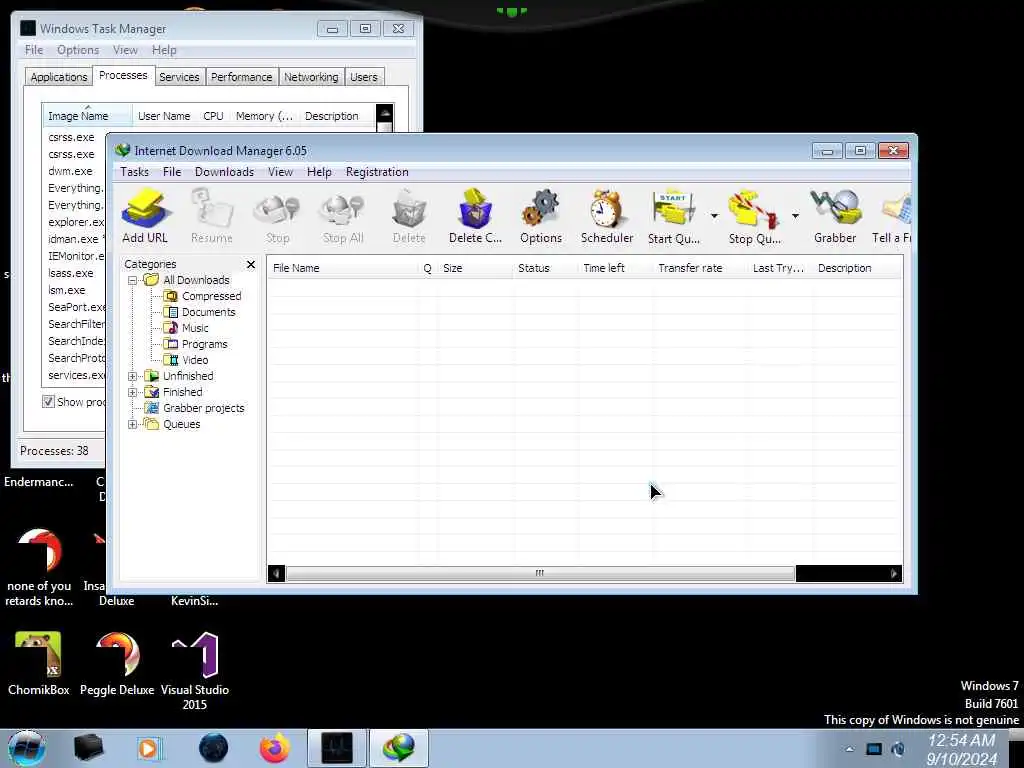Collapse the All Downloads tree node

click(x=133, y=280)
